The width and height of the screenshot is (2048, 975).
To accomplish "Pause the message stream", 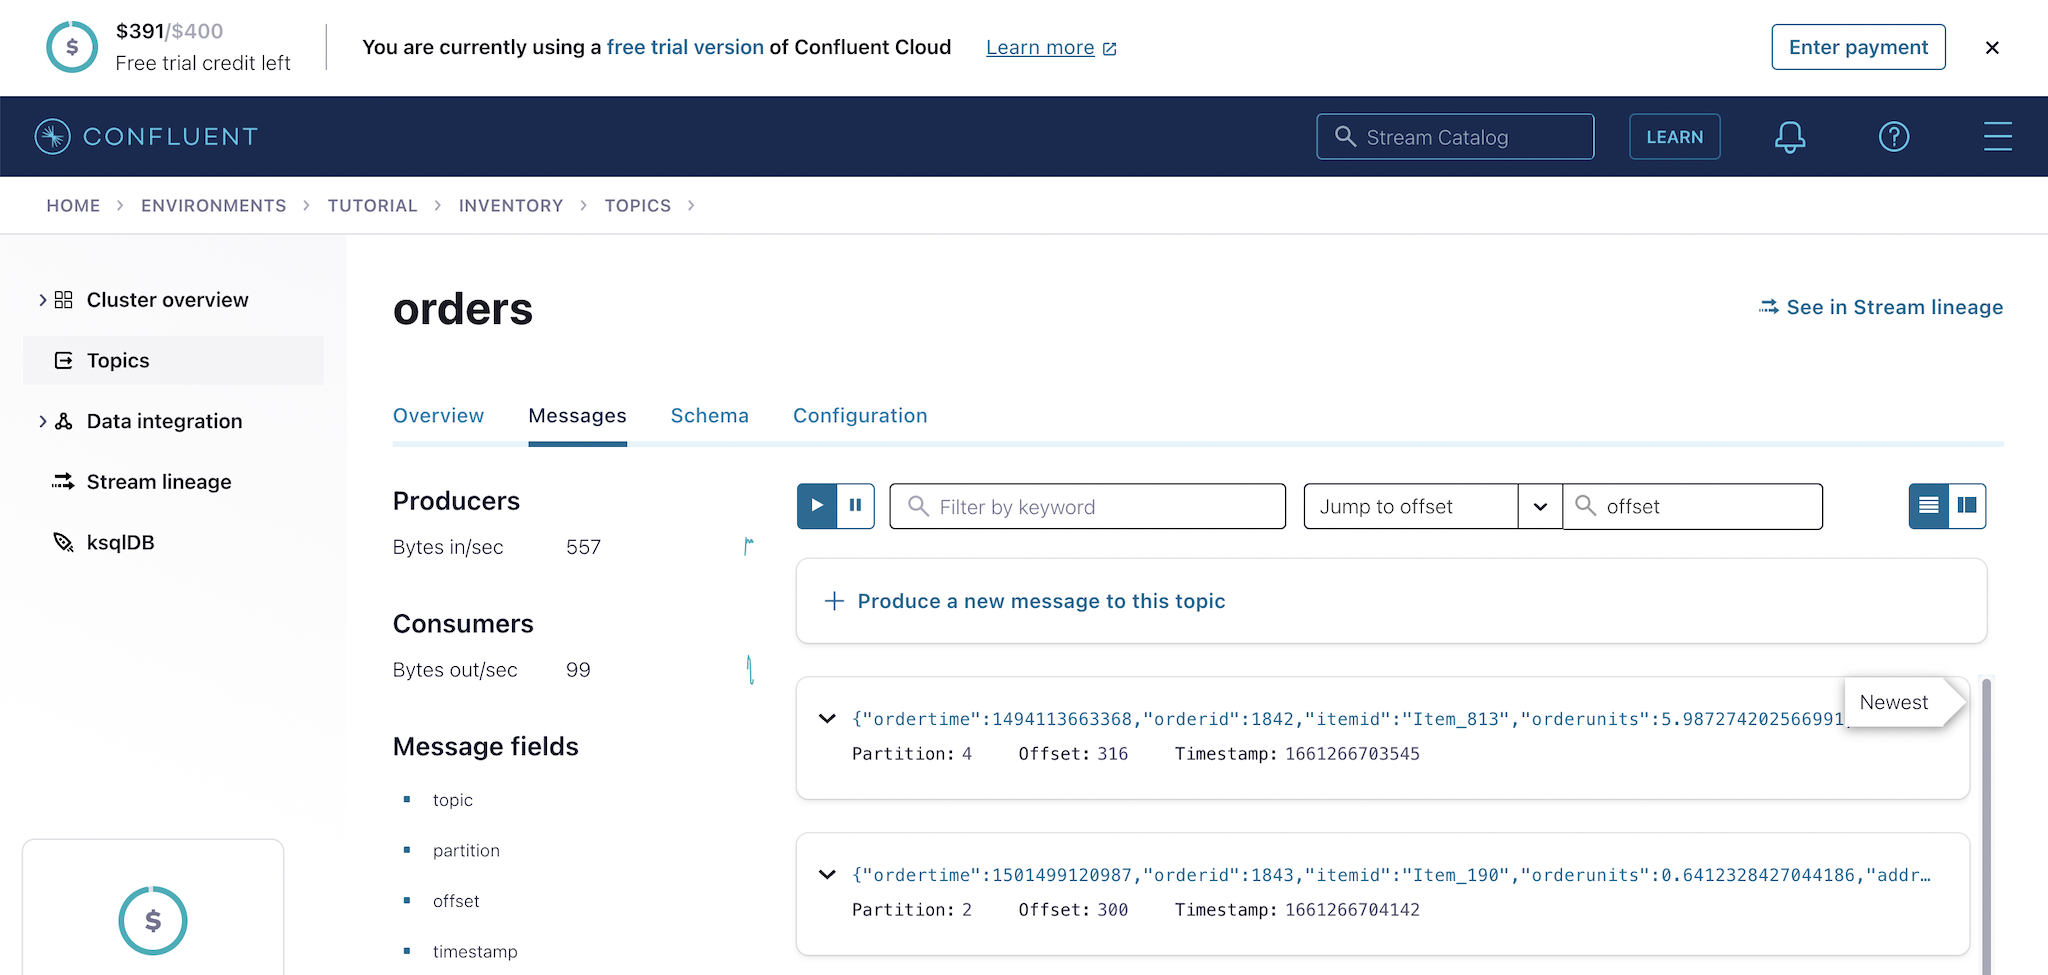I will (x=855, y=505).
